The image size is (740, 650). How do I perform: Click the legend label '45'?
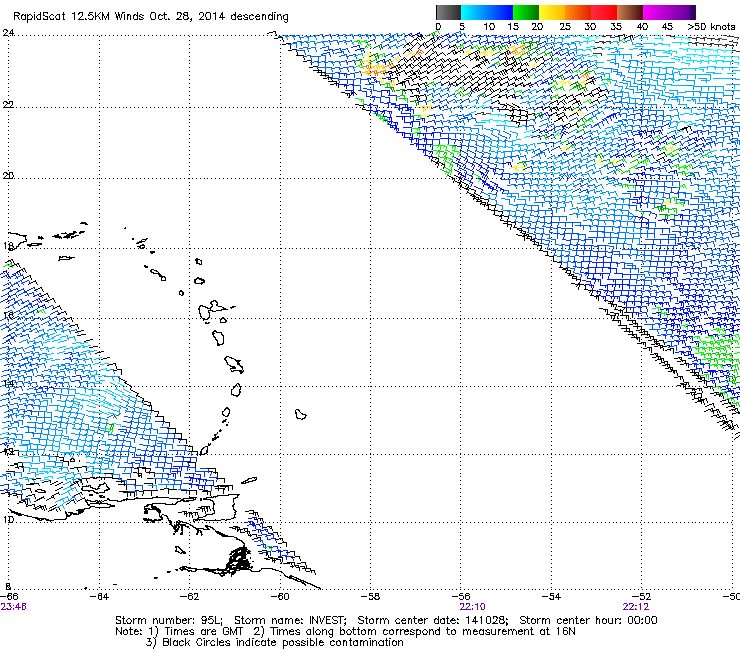point(667,27)
